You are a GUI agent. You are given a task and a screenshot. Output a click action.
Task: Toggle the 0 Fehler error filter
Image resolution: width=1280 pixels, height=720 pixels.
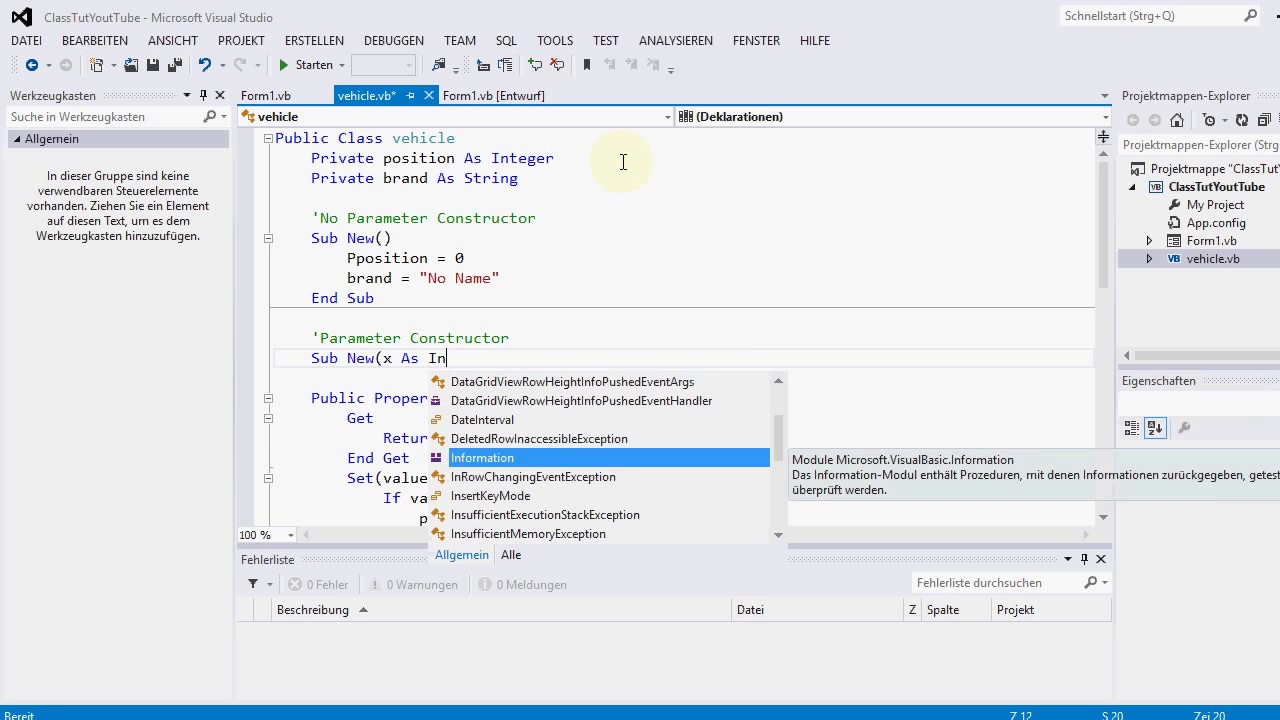tap(318, 585)
